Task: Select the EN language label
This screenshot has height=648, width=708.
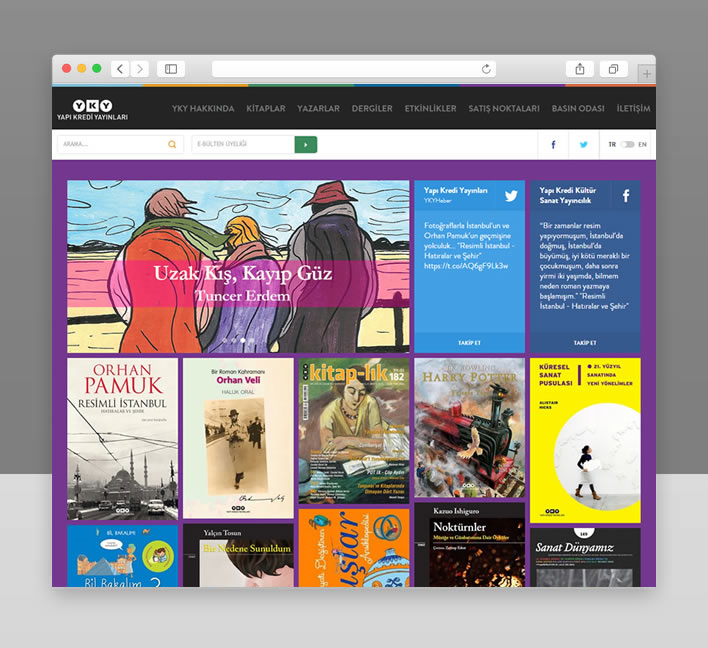Action: click(642, 145)
